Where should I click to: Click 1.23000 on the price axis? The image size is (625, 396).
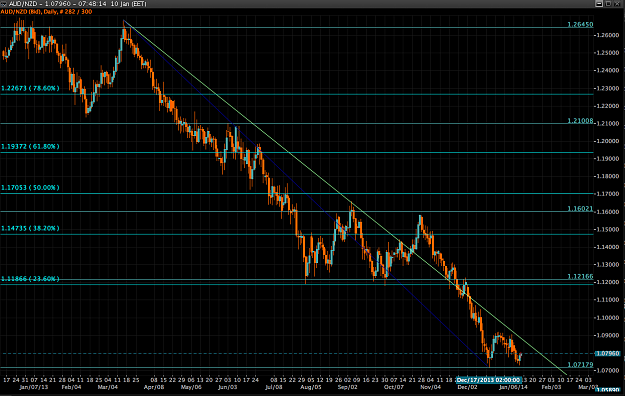point(607,88)
